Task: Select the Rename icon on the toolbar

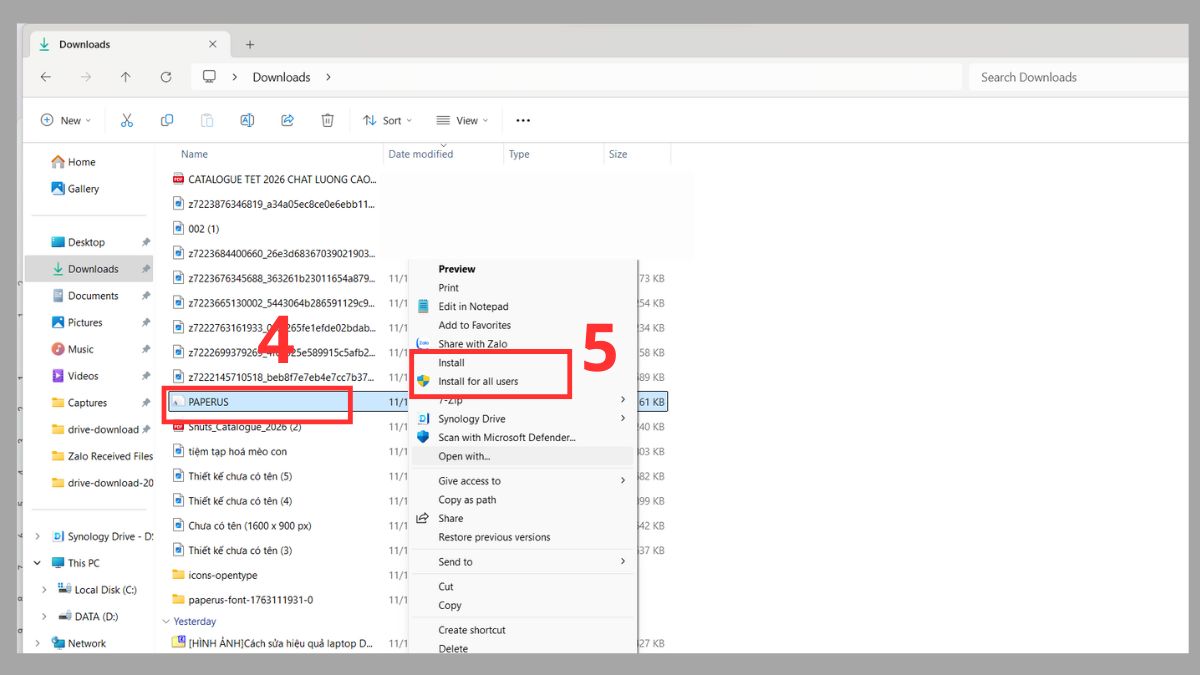Action: 247,119
